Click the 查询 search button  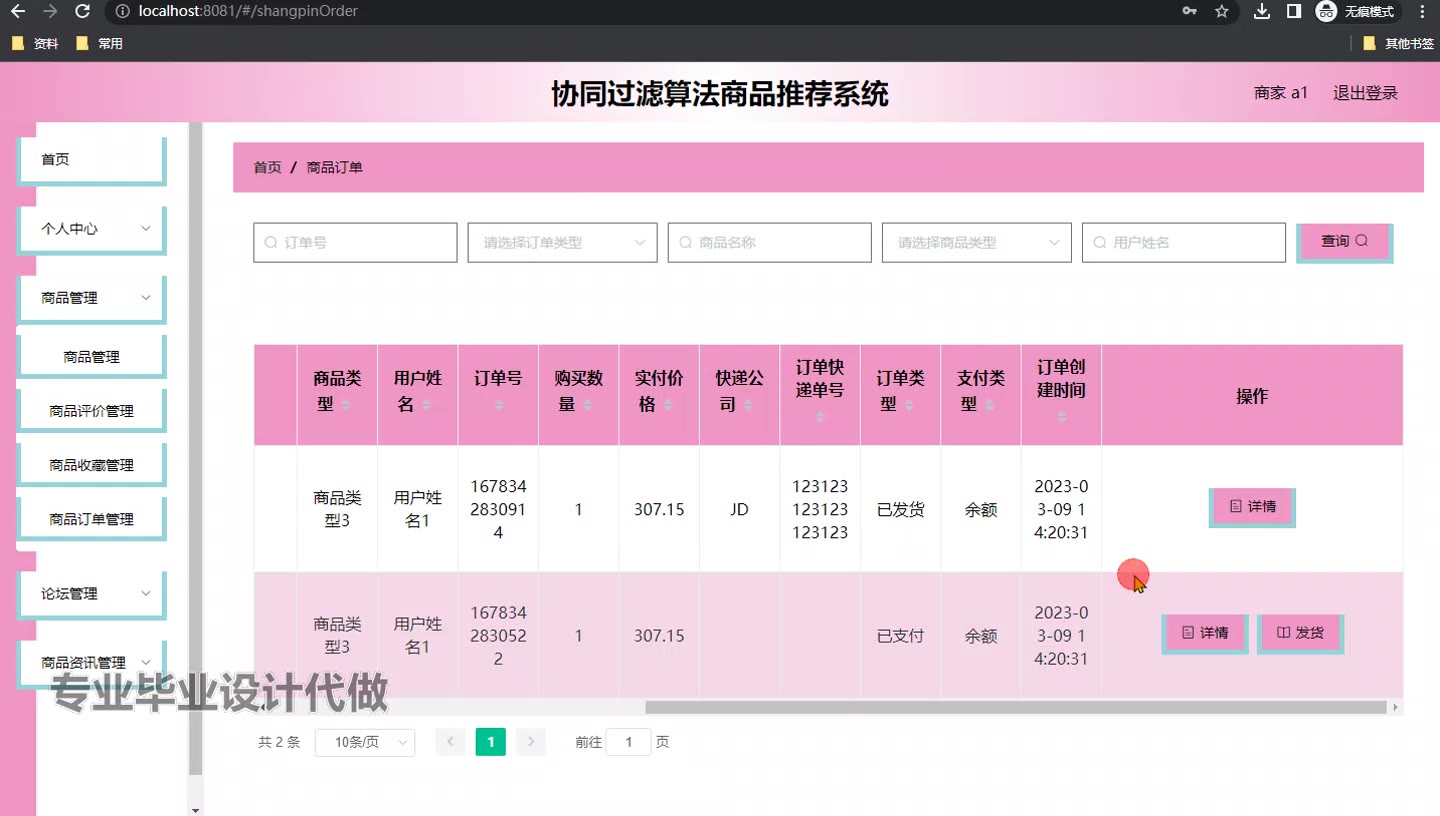(1344, 242)
